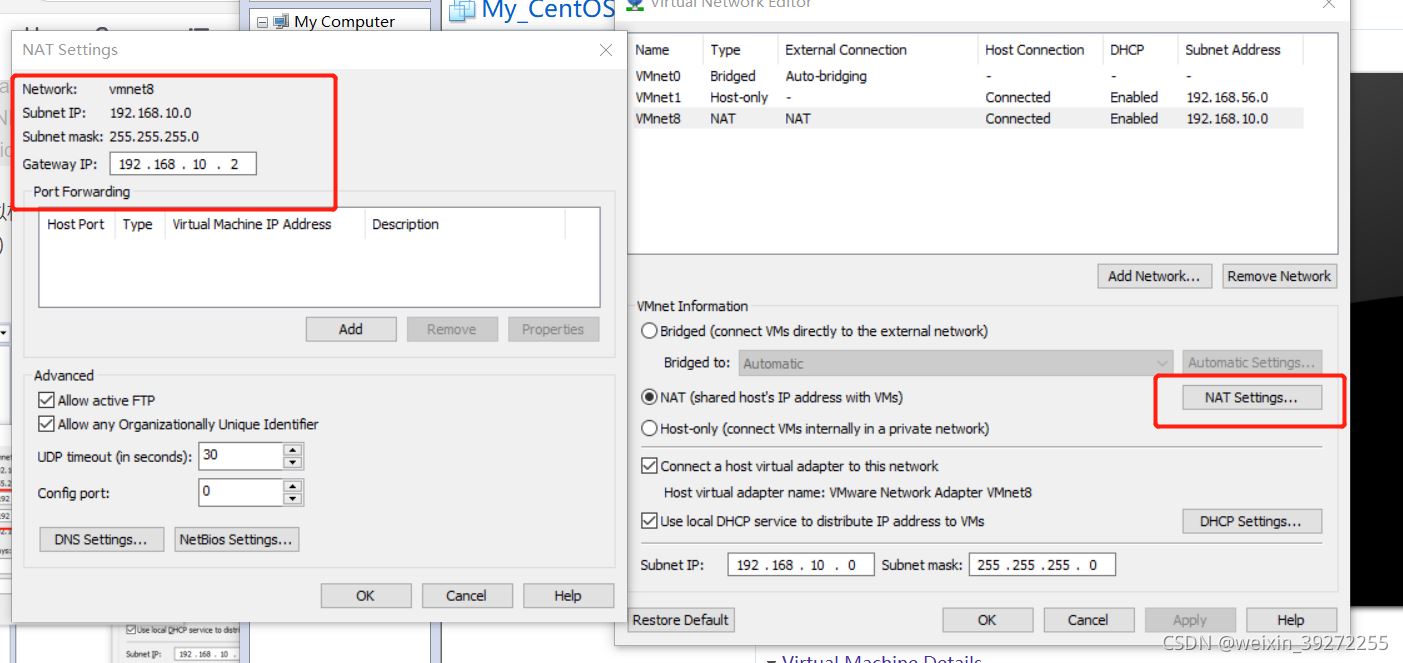Image resolution: width=1403 pixels, height=663 pixels.
Task: Confirm NAT Settings with OK
Action: pyautogui.click(x=366, y=595)
